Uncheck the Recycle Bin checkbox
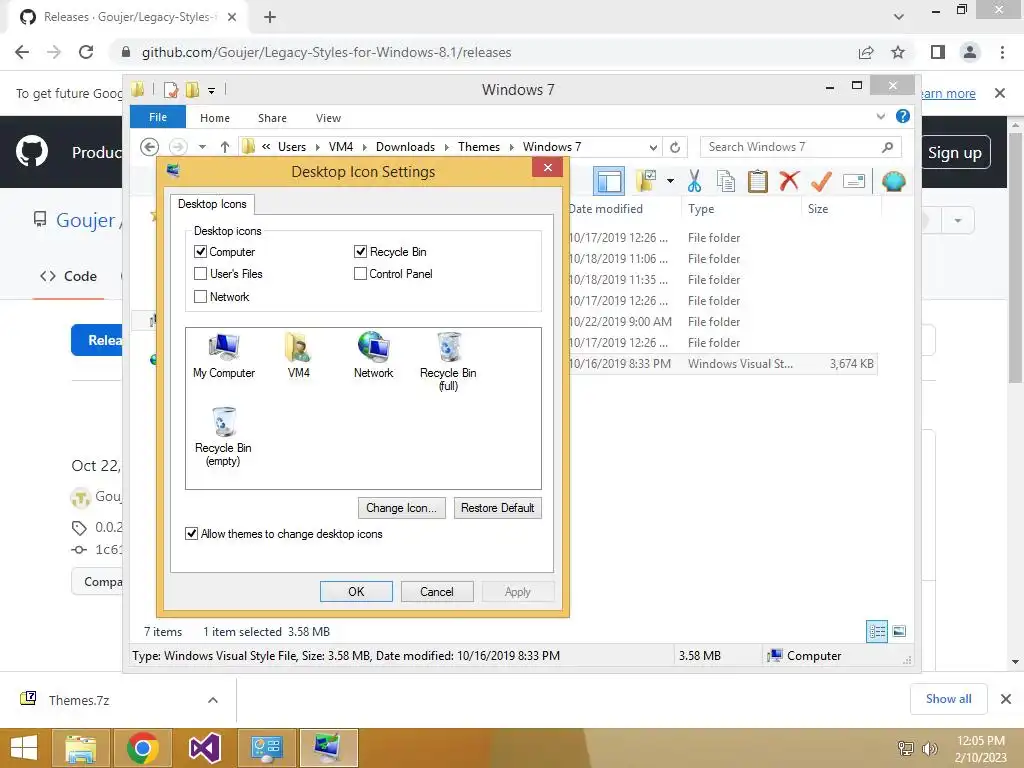Screen dimensions: 1024x768 [x=360, y=251]
